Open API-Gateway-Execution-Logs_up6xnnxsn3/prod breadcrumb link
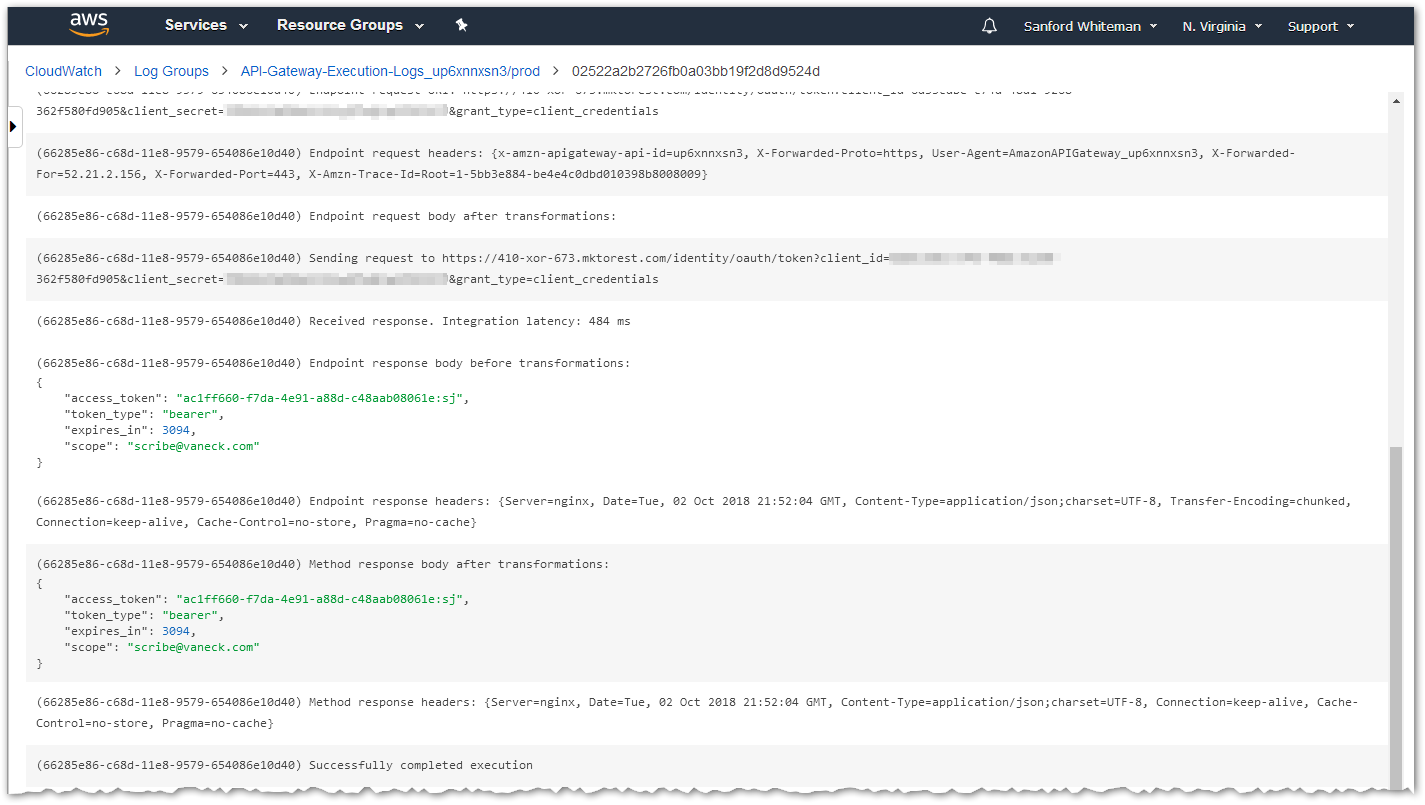1425x805 pixels. click(390, 71)
